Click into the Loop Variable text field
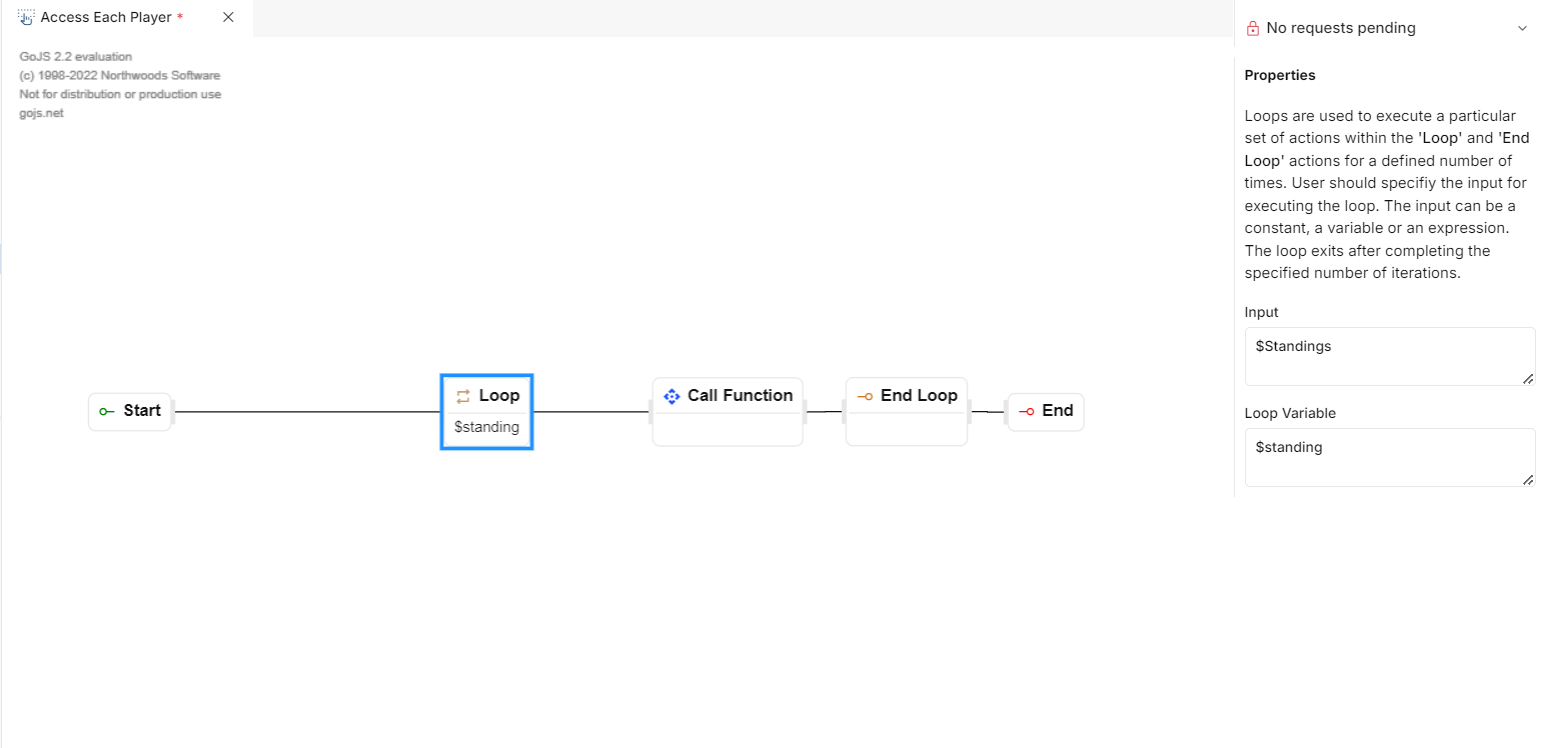This screenshot has height=748, width=1545. coord(1388,456)
